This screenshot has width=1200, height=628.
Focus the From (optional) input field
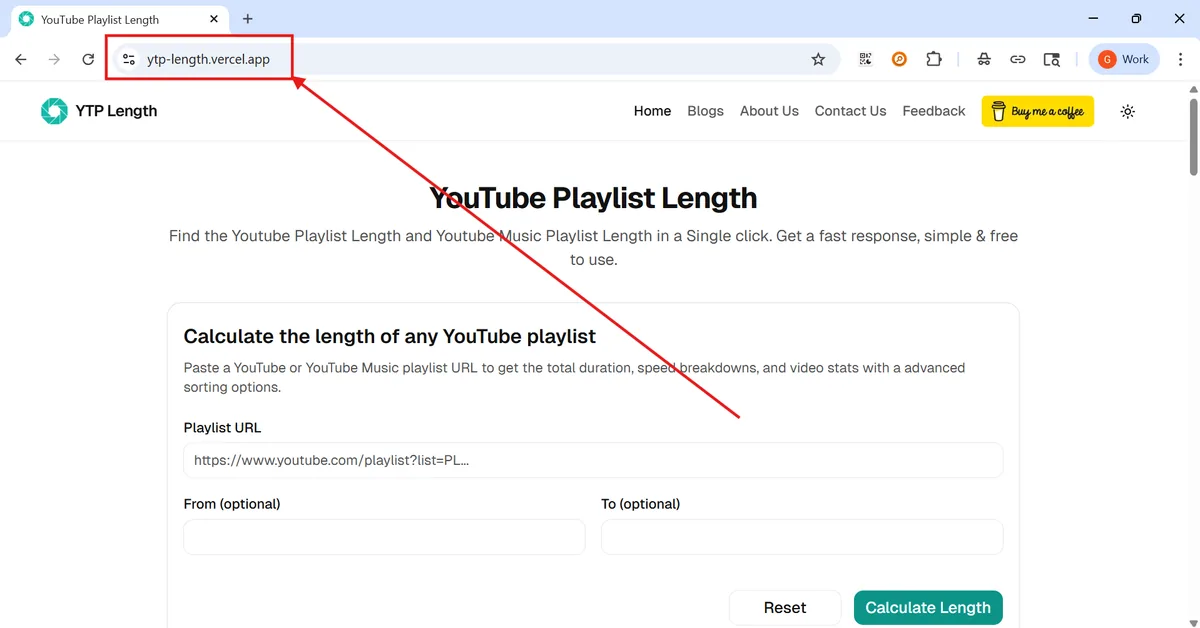pyautogui.click(x=384, y=537)
